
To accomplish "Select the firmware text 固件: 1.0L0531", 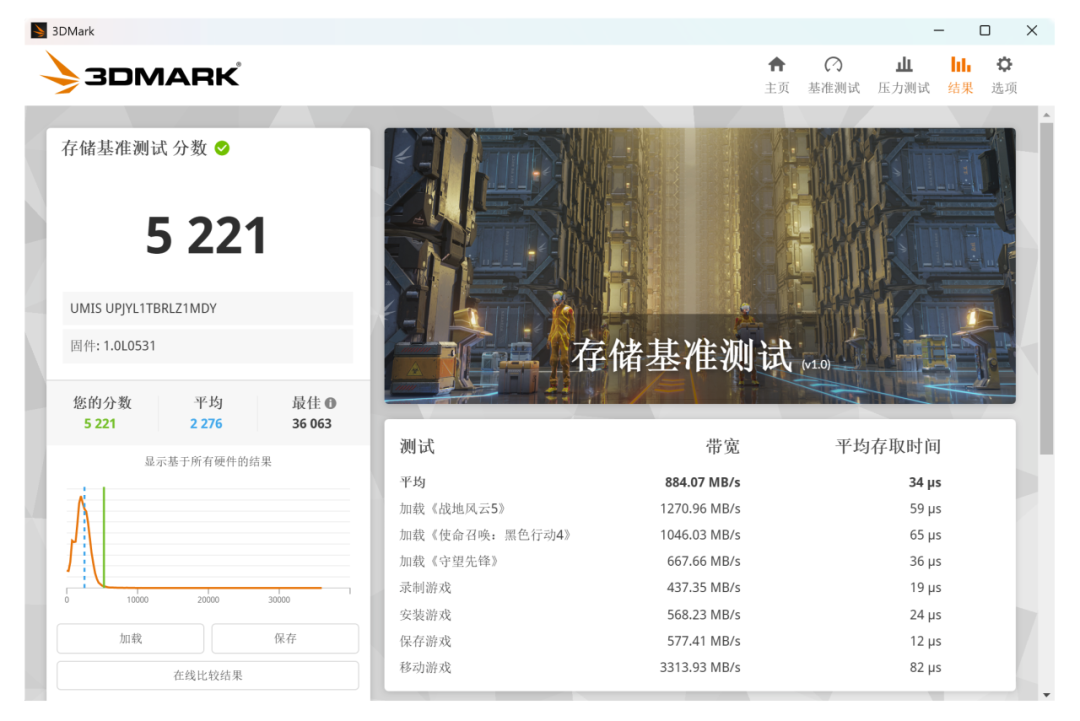I will [x=113, y=346].
